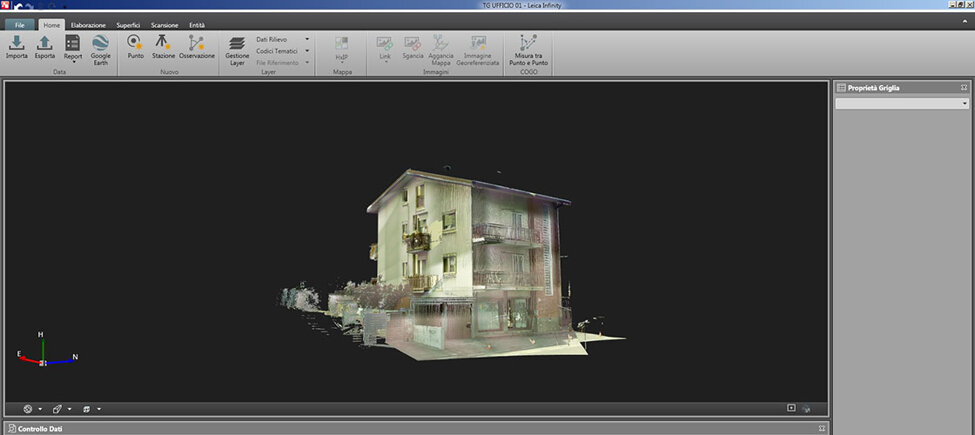Click the Controllo Dati panel icon
The width and height of the screenshot is (975, 435).
[12, 429]
